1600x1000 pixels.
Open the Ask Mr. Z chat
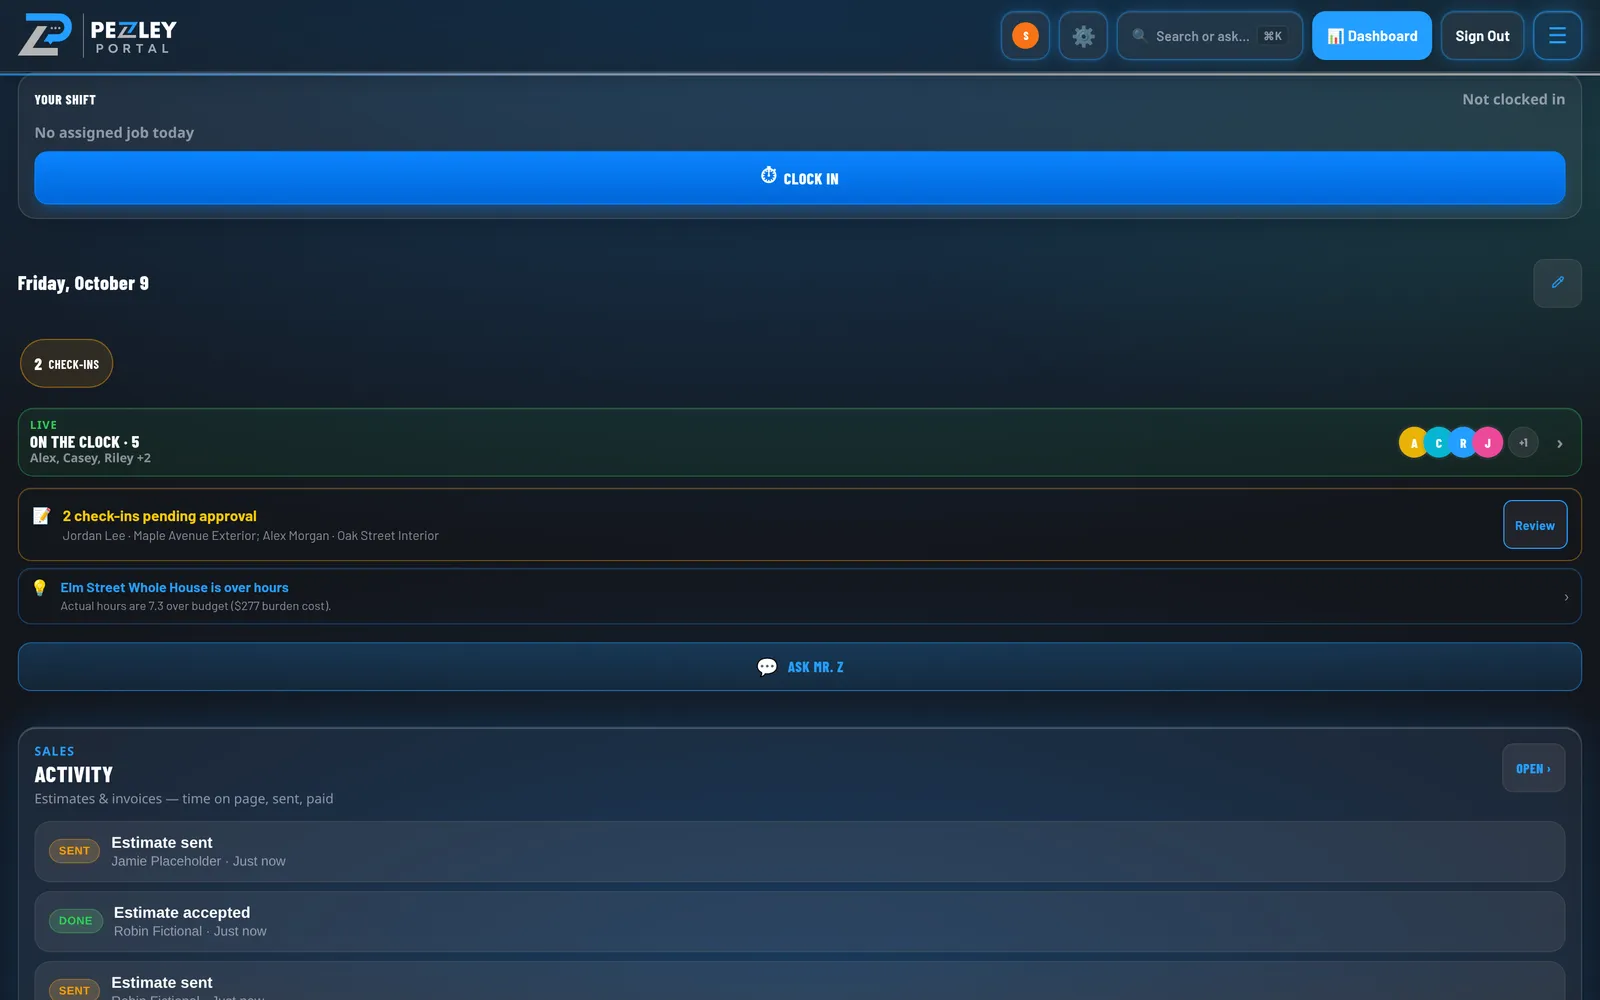[x=799, y=667]
